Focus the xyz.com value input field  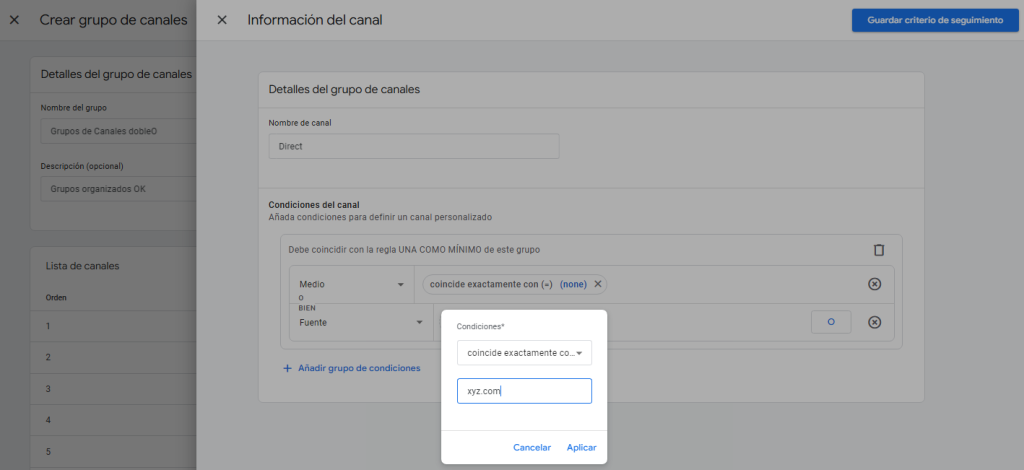(524, 391)
